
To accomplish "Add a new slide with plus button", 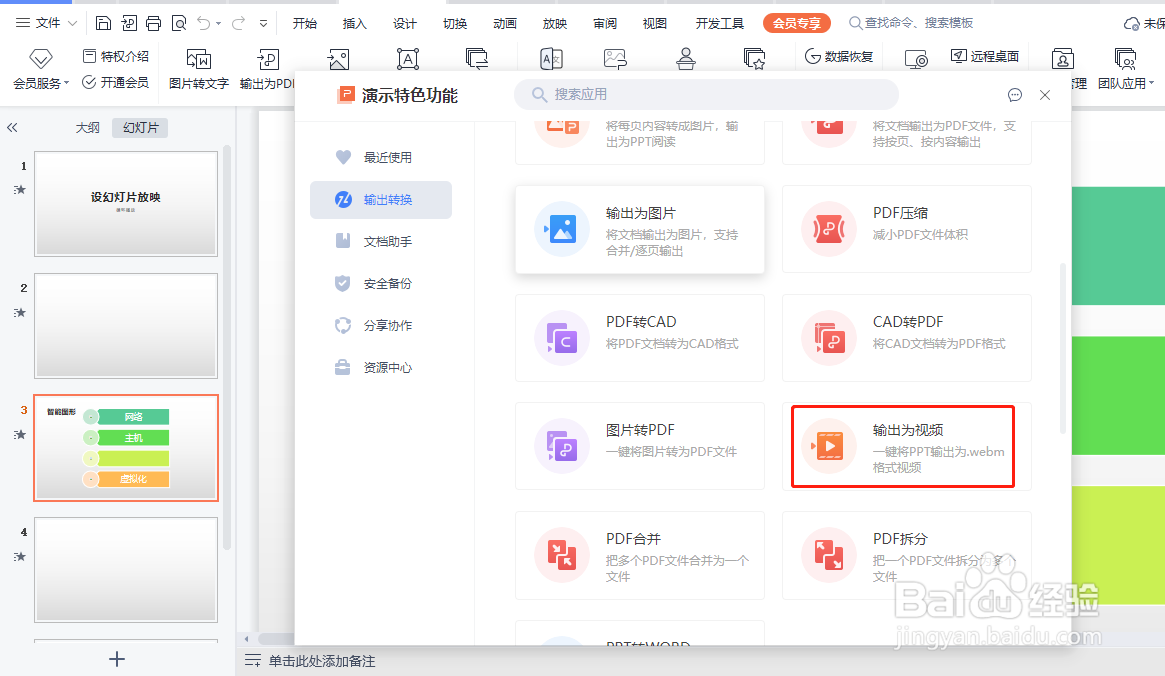I will [x=117, y=659].
